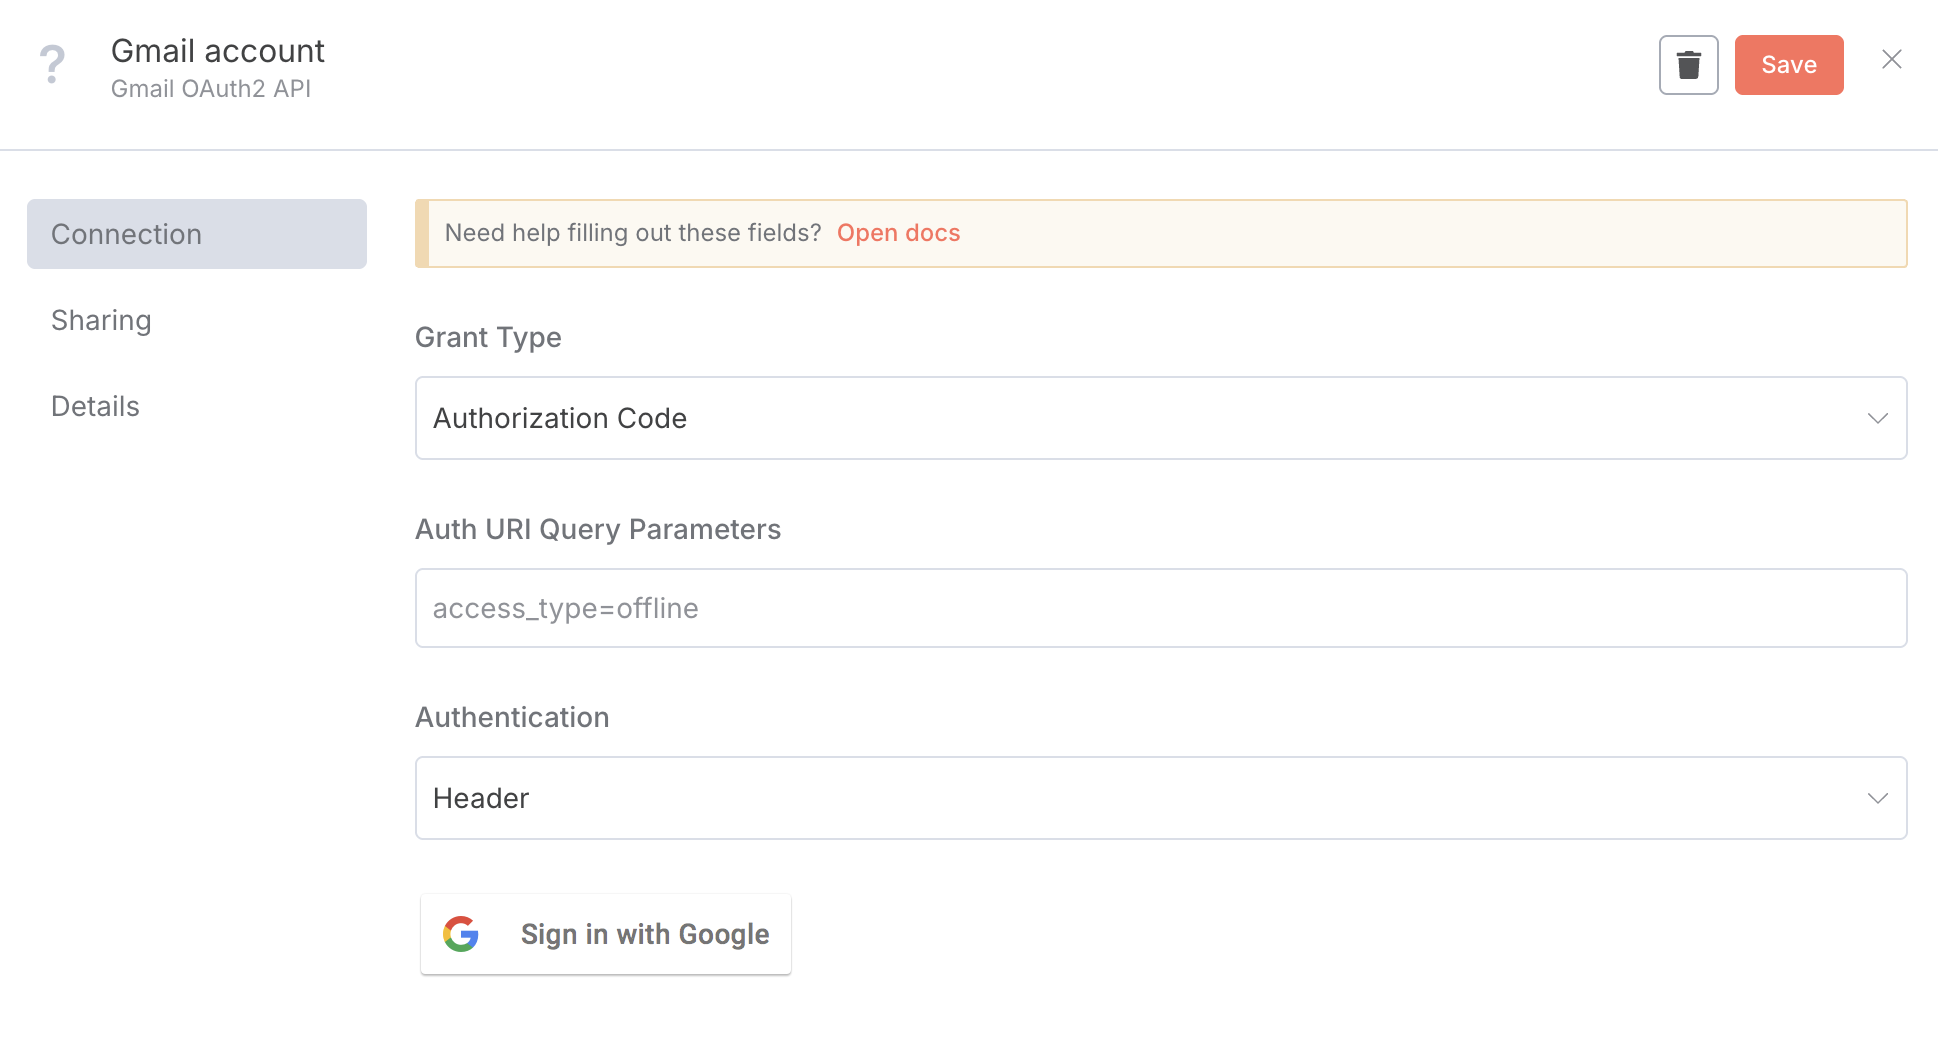
Task: Save the Gmail credential
Action: click(x=1788, y=65)
